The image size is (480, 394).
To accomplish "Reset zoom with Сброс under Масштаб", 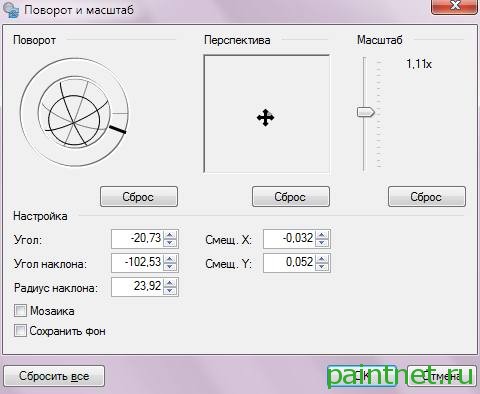I will tap(427, 197).
